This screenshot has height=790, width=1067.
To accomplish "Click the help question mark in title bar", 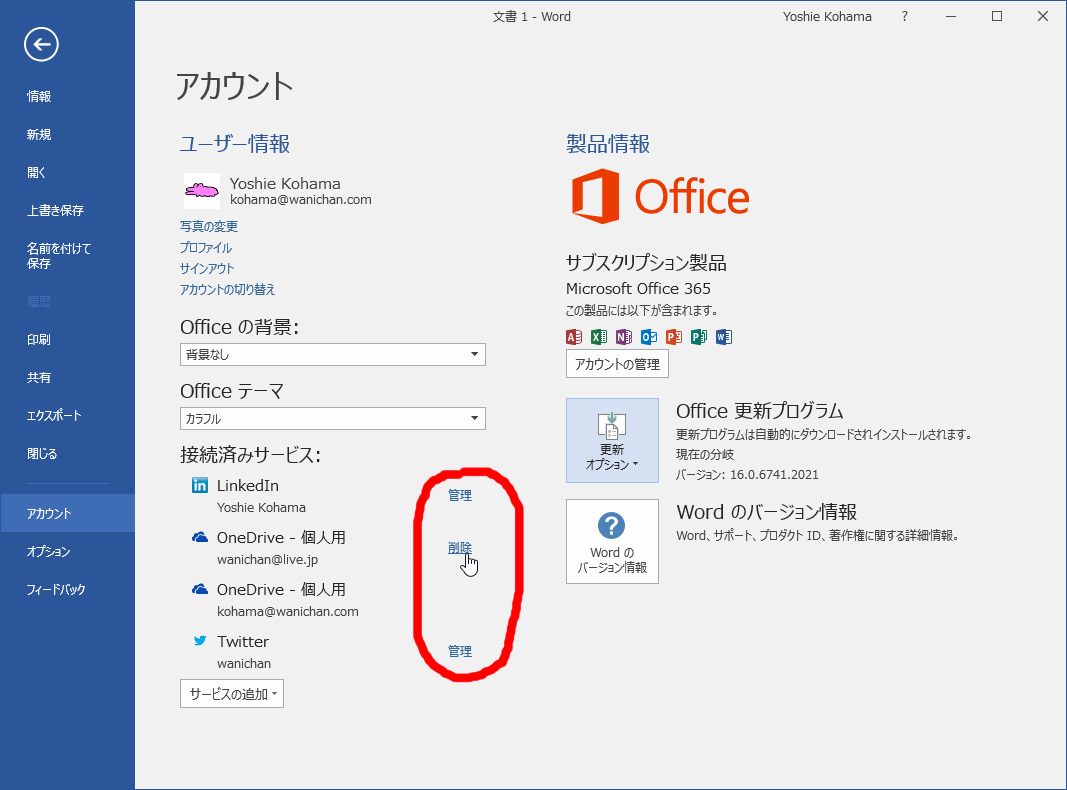I will [904, 16].
